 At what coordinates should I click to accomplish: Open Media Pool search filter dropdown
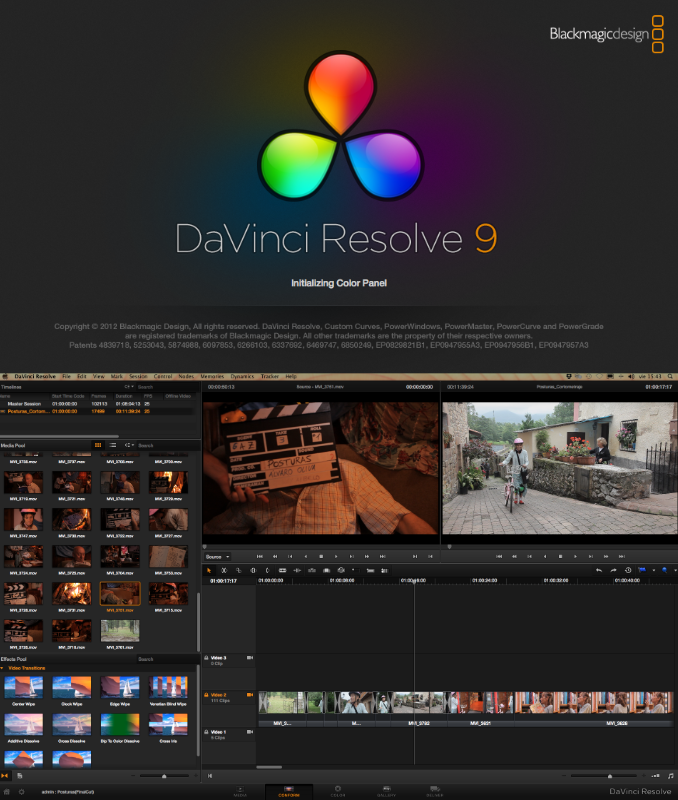(x=129, y=445)
